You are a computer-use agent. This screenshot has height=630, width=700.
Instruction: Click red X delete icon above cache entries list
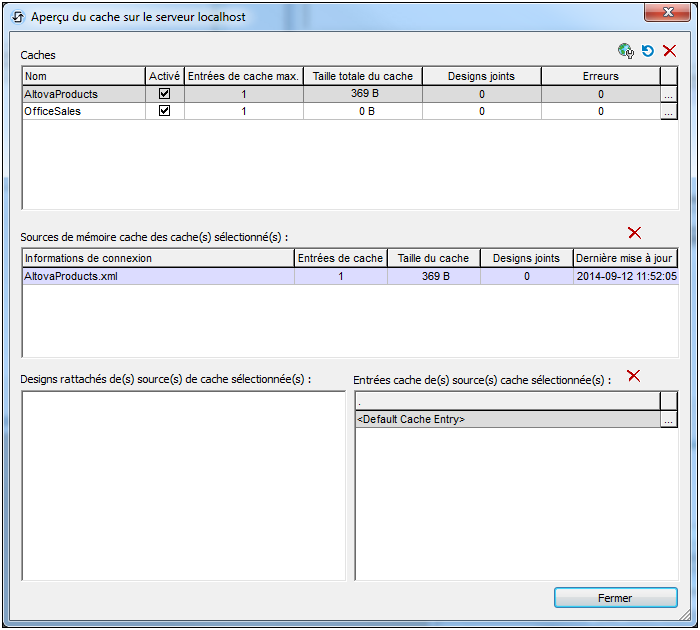[x=633, y=376]
